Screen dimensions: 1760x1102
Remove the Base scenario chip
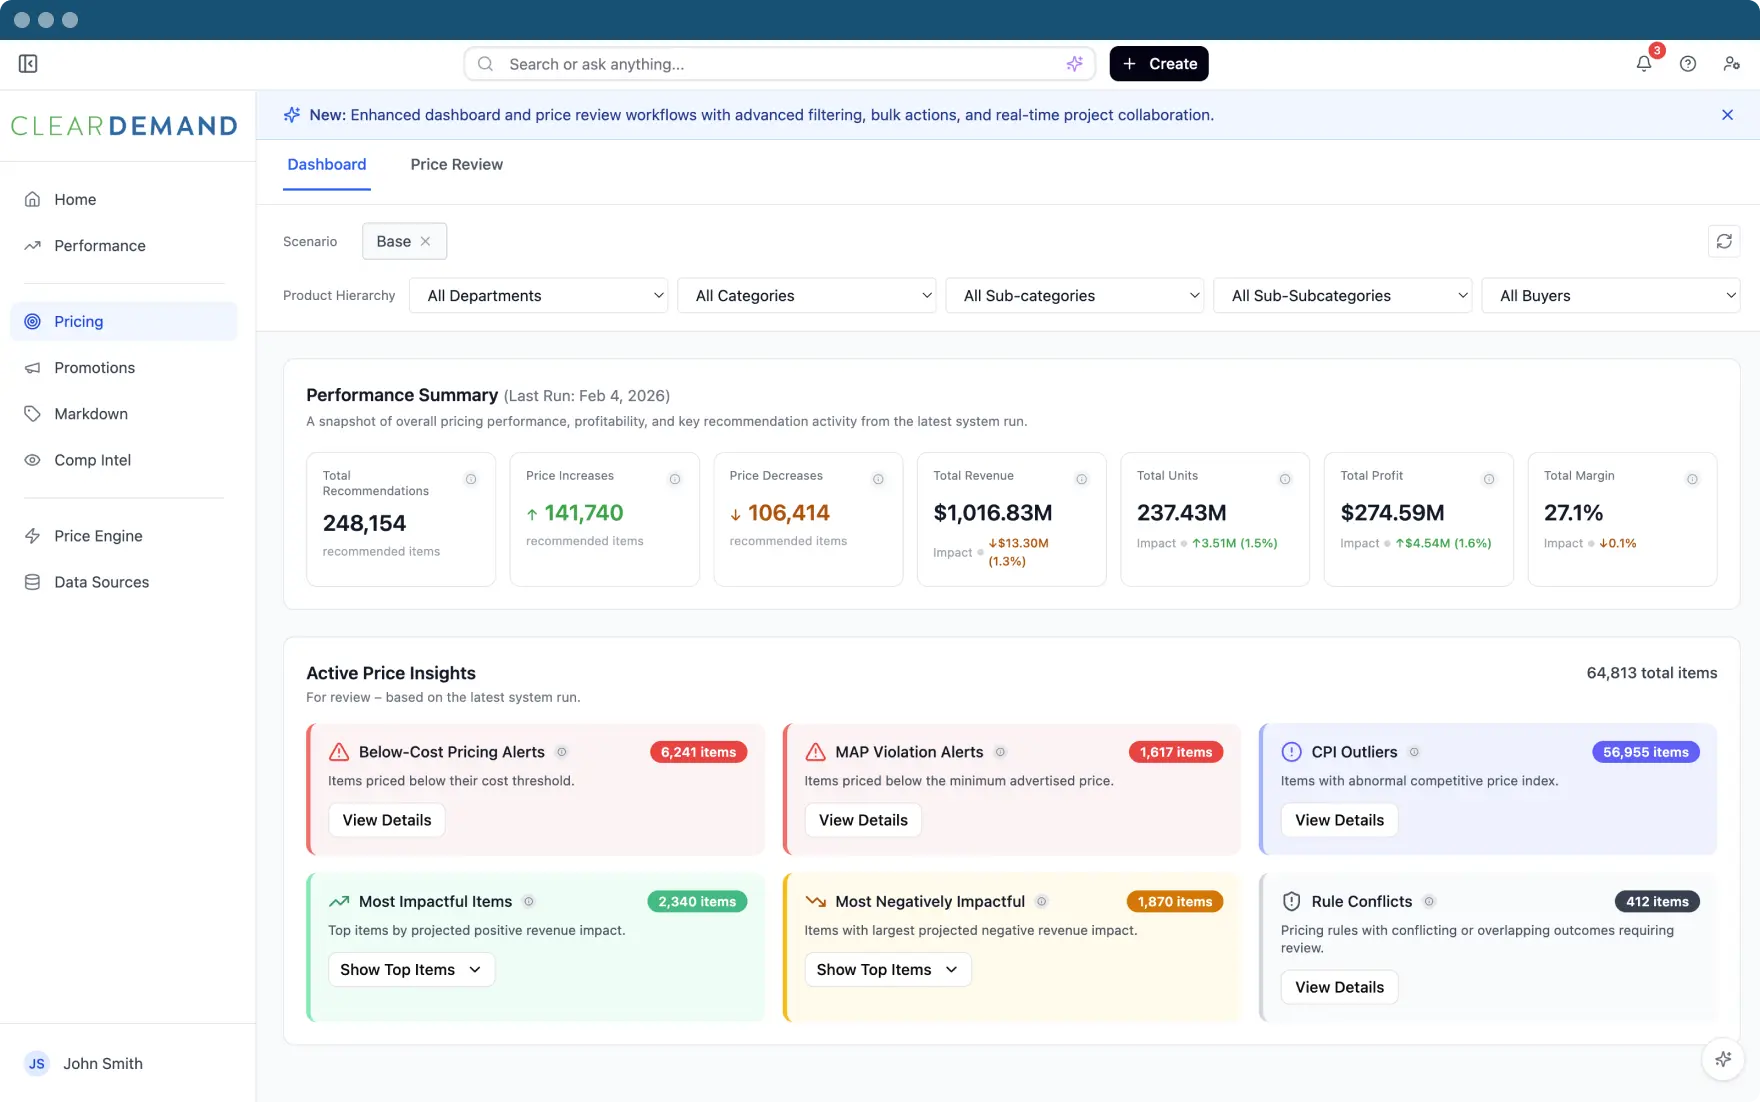coord(425,241)
